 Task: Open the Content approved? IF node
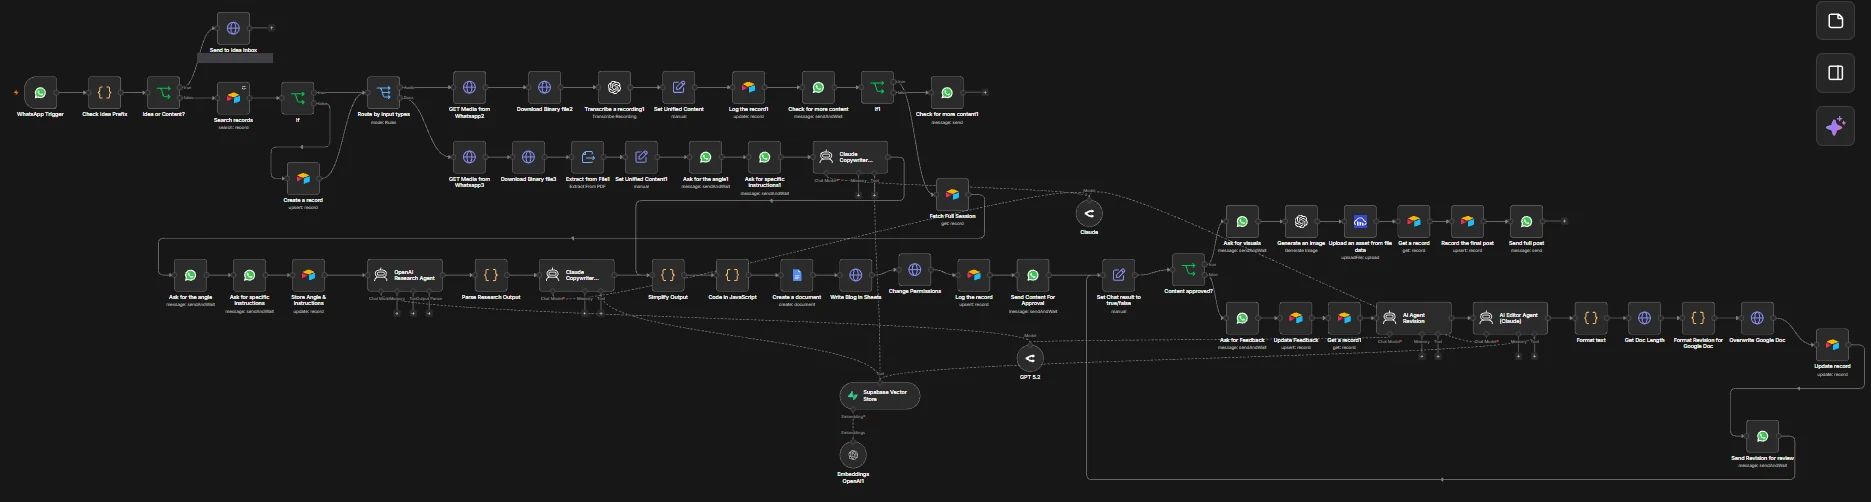1188,270
